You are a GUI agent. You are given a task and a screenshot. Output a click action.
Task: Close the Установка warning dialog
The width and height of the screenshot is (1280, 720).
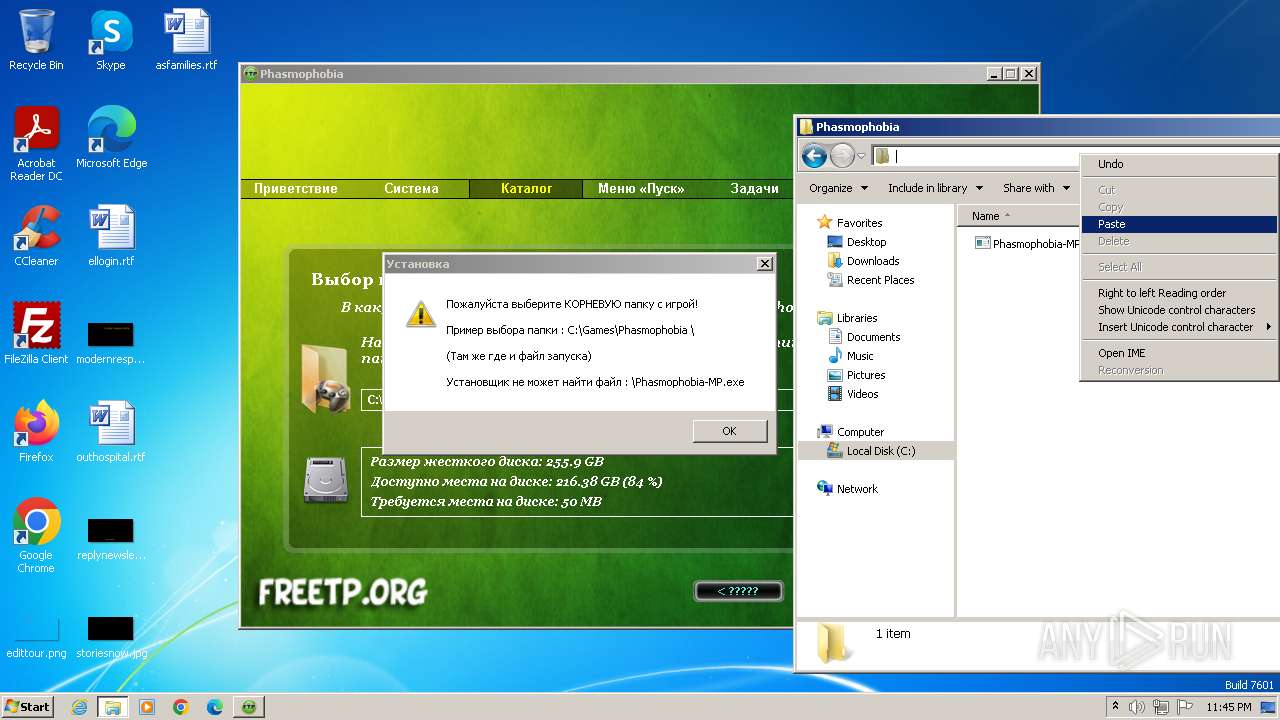coord(764,264)
